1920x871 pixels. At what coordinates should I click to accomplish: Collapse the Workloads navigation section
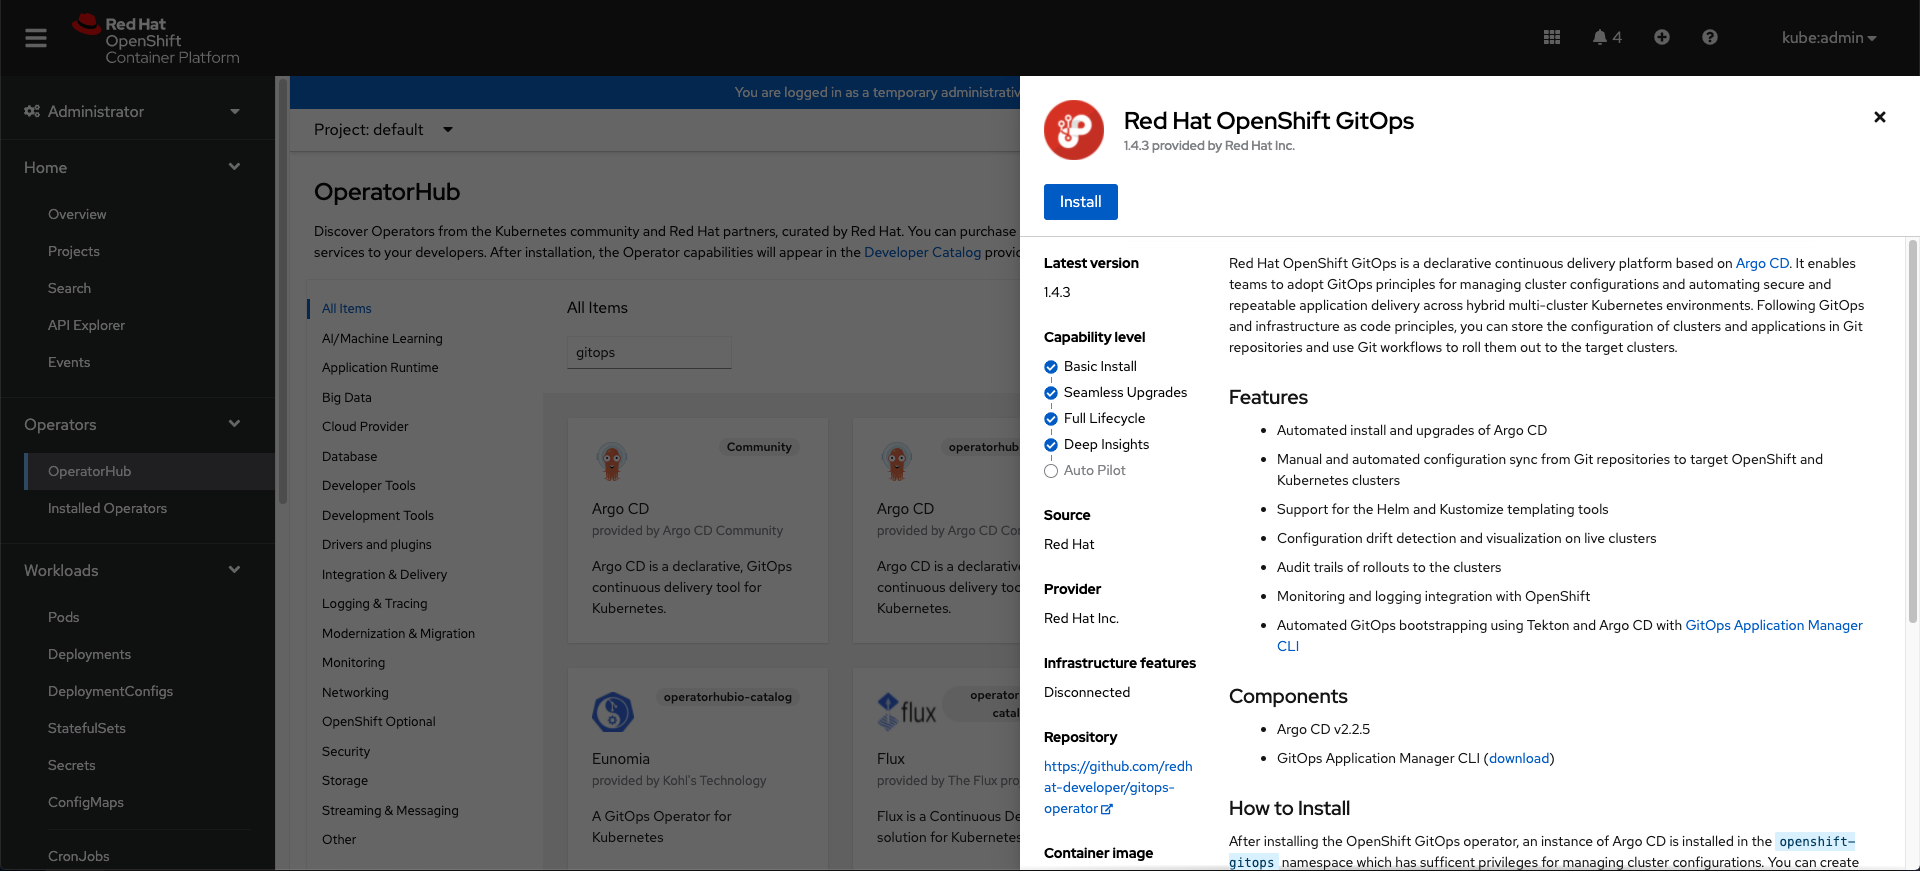137,570
